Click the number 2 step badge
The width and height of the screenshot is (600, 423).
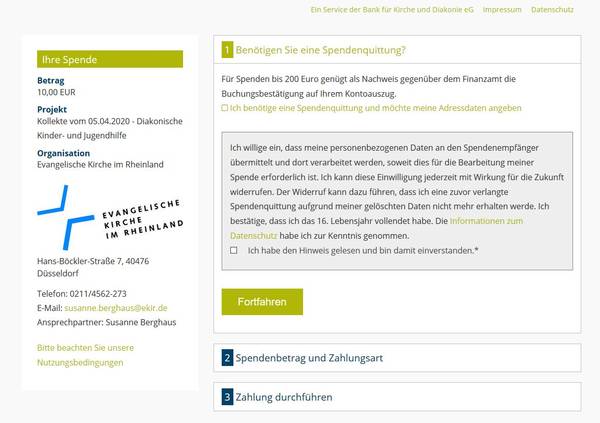tap(228, 358)
